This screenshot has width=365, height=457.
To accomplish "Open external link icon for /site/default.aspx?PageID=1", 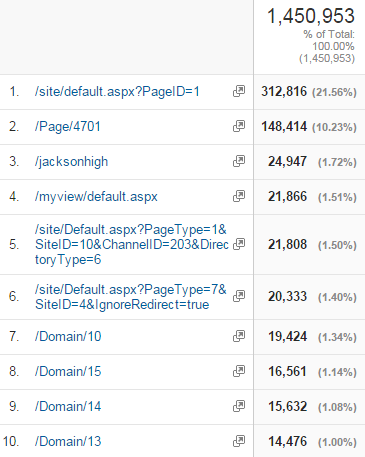I will [239, 91].
